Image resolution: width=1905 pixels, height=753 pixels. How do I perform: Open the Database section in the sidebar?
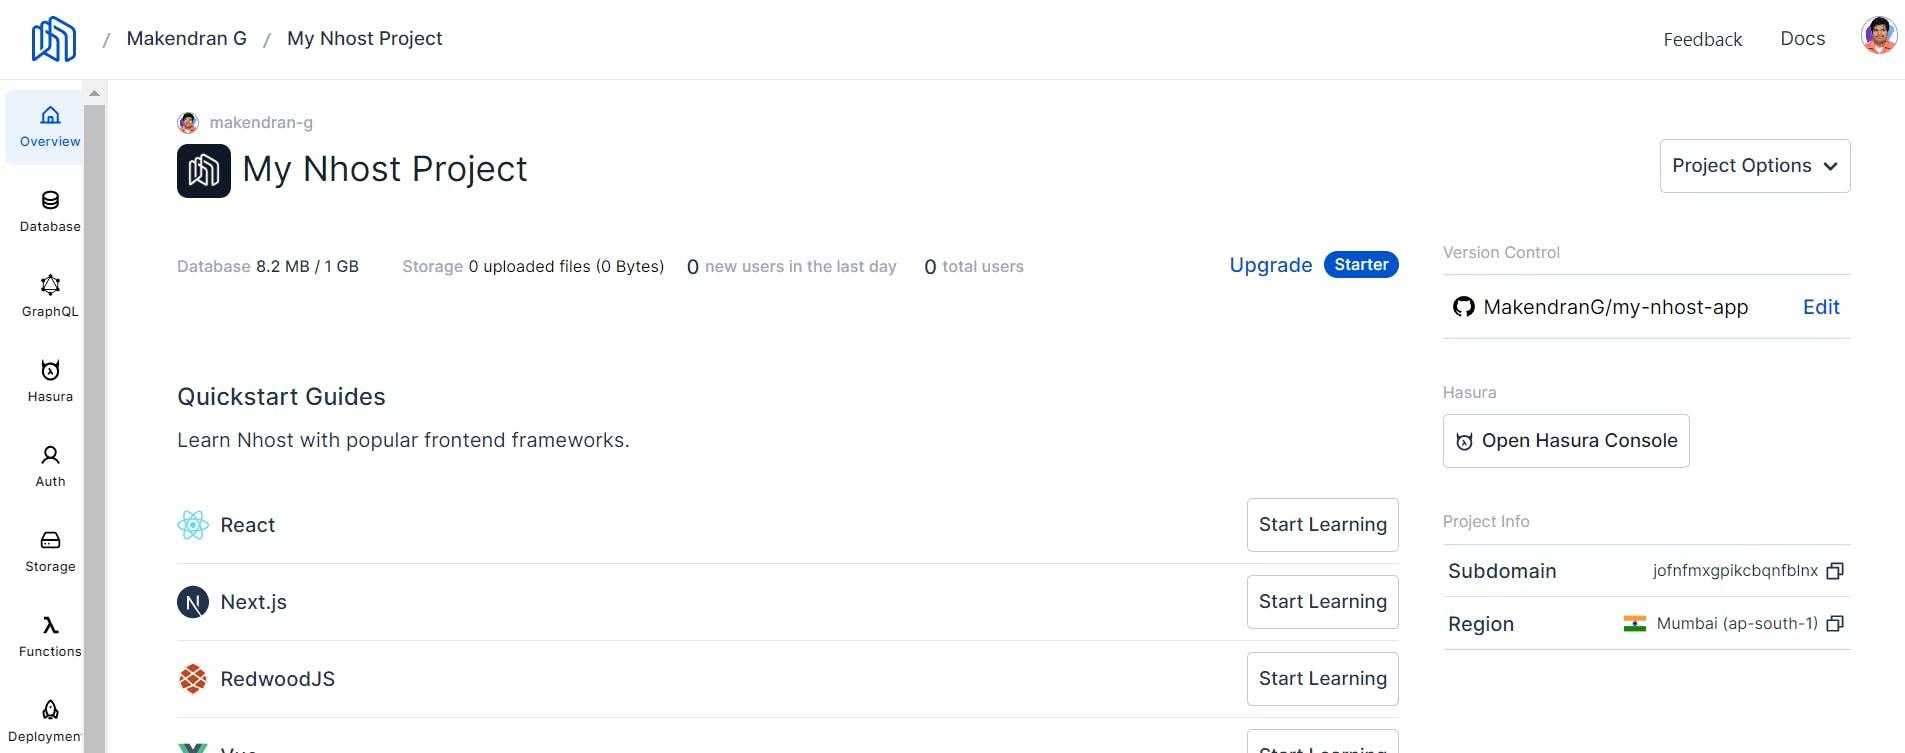click(50, 212)
